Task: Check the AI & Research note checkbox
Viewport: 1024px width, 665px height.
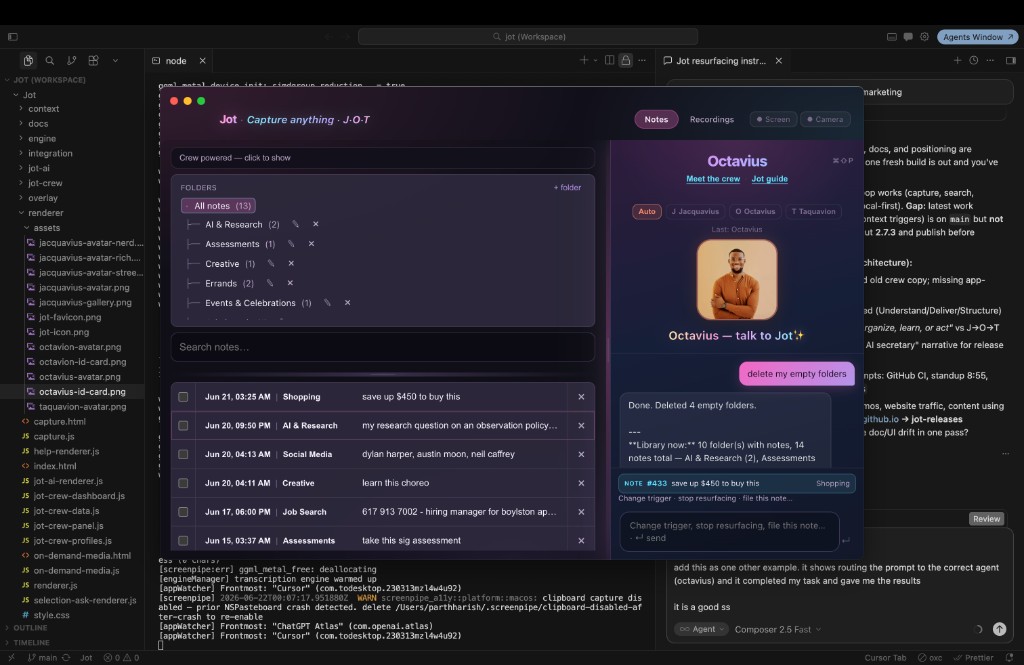Action: click(x=183, y=425)
